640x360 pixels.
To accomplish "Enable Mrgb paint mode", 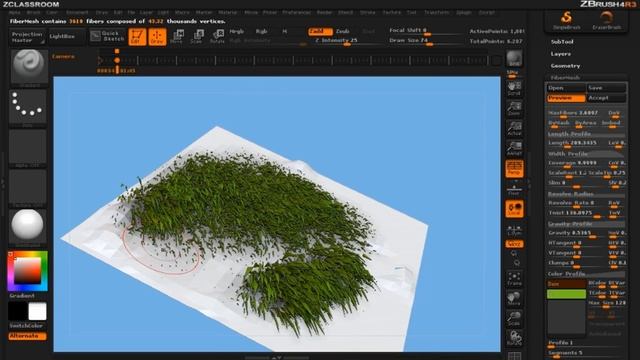I will 236,31.
